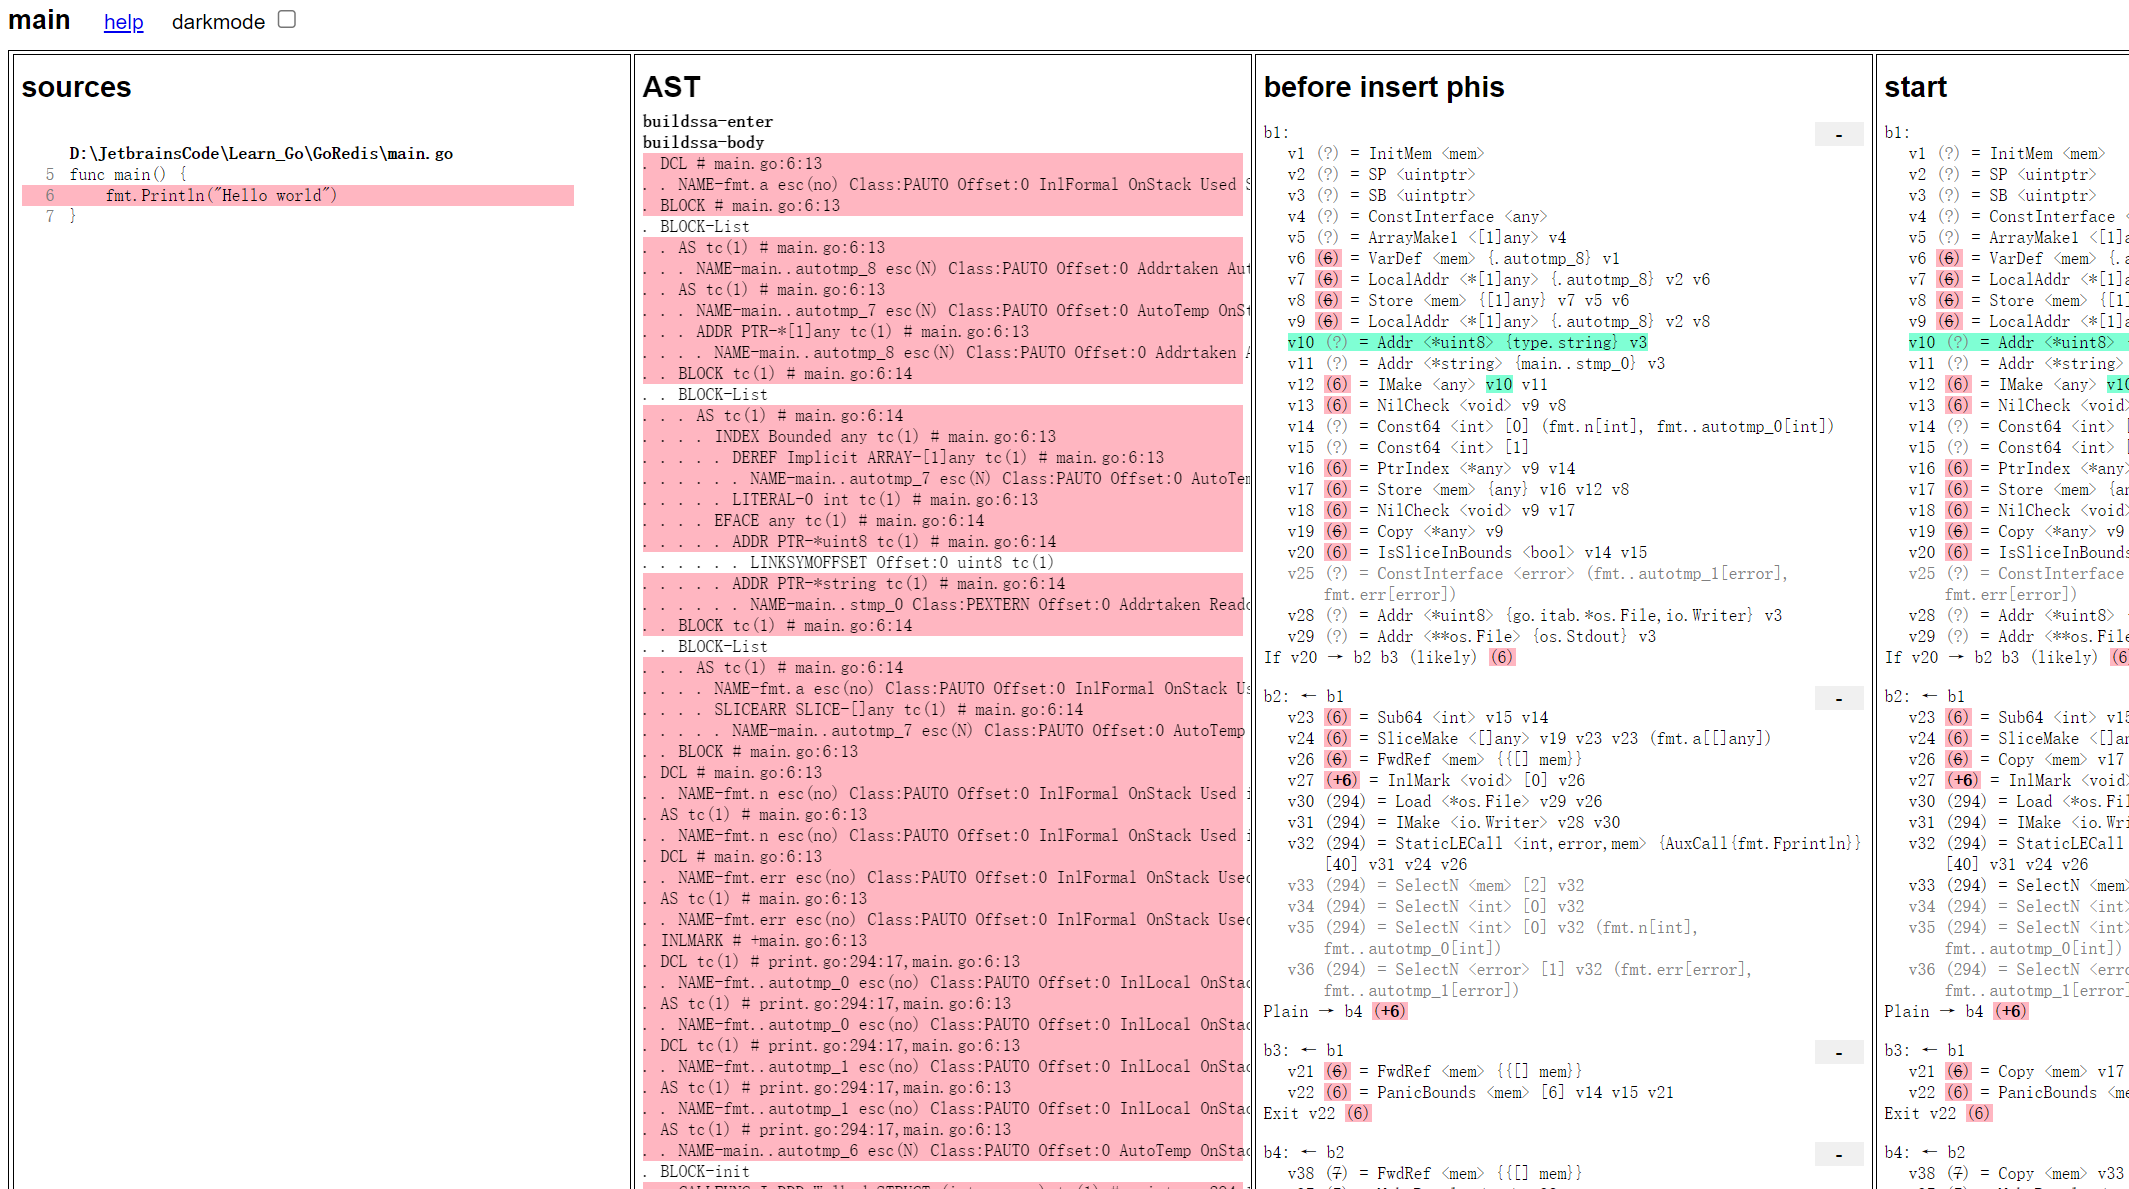This screenshot has width=2129, height=1189.
Task: Click the (6) line marker beside v6 VarDef
Action: click(1327, 258)
